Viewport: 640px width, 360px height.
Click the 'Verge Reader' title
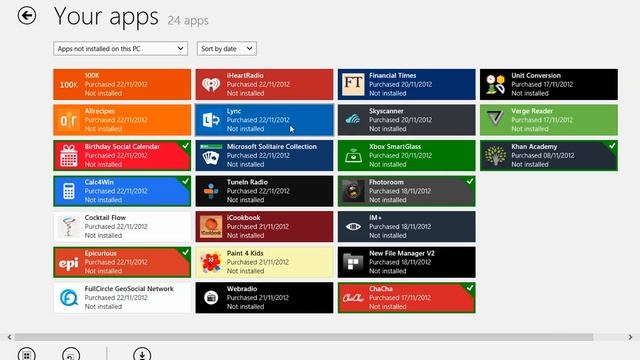[532, 111]
